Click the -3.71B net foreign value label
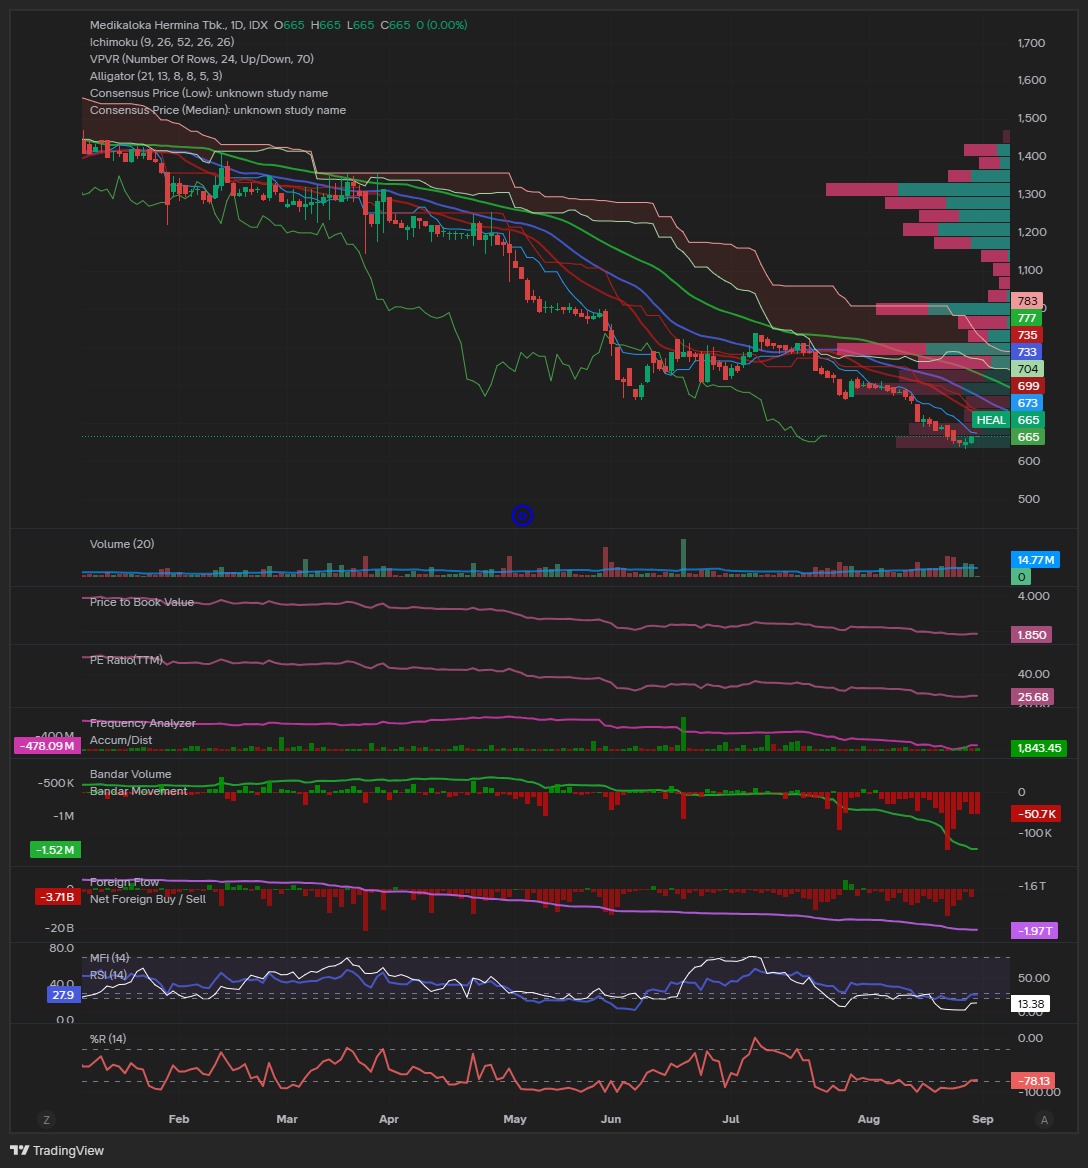1088x1168 pixels. coord(58,897)
